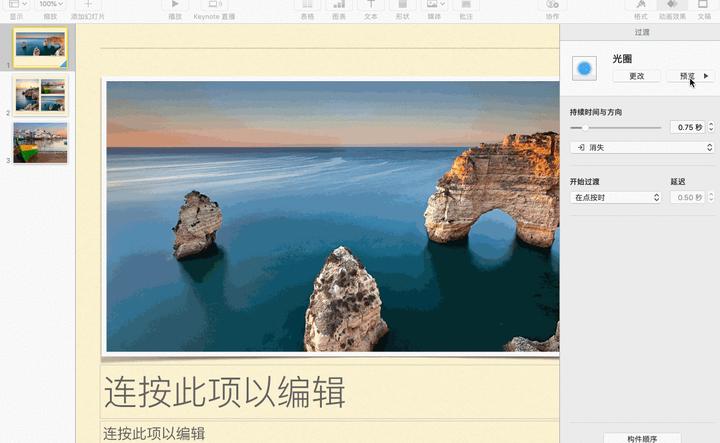Open the 消失 direction dropdown
The image size is (720, 443).
642,147
